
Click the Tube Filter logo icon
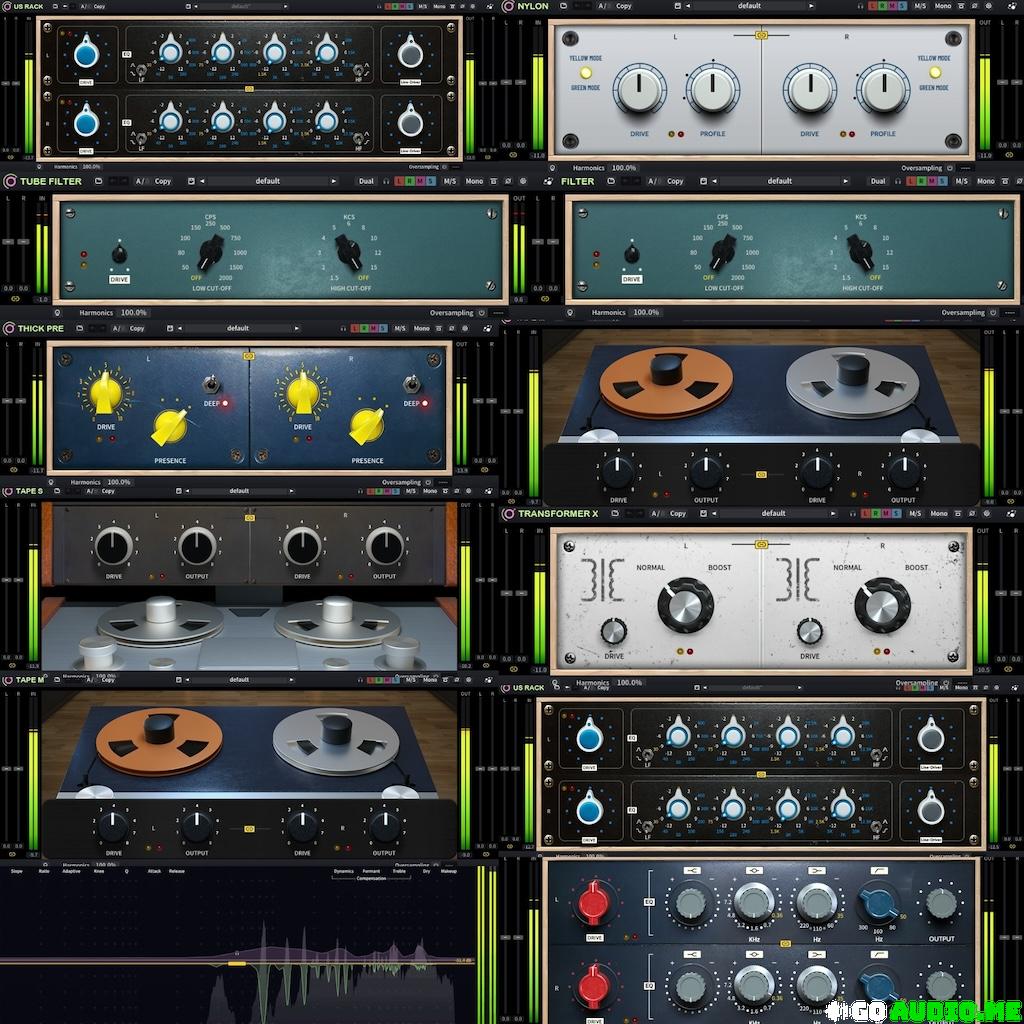tap(10, 181)
